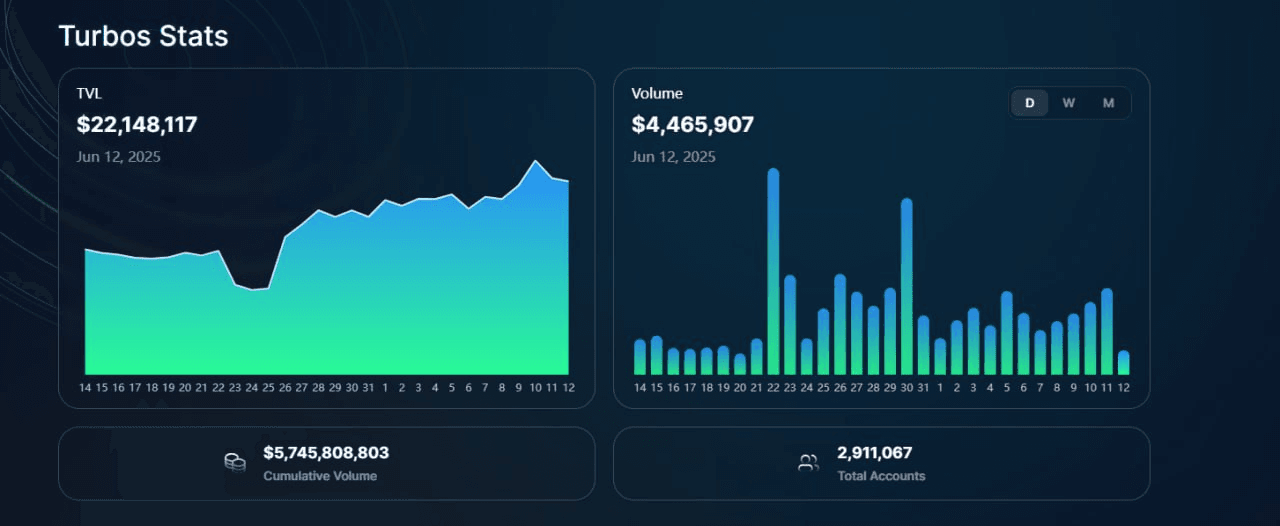This screenshot has height=526, width=1280.
Task: Switch volume chart to M monthly
Action: 1108,103
